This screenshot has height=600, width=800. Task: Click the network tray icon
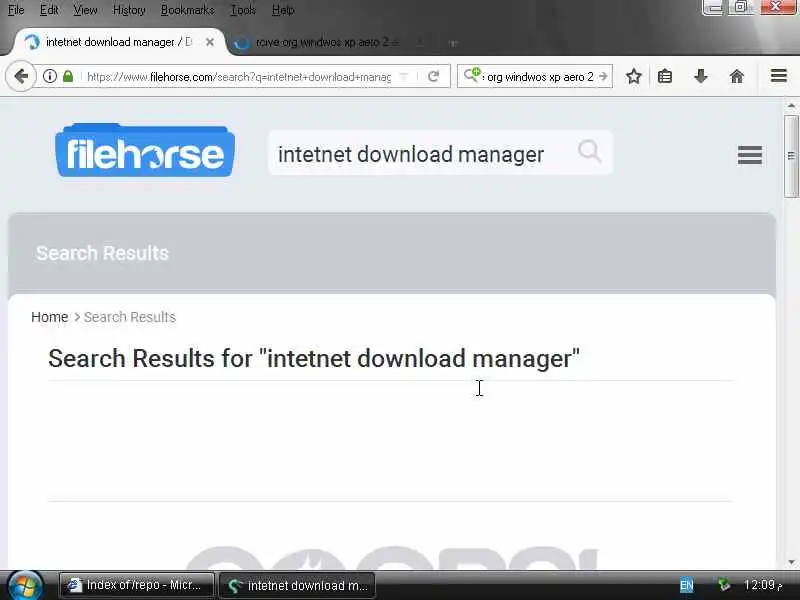[724, 585]
